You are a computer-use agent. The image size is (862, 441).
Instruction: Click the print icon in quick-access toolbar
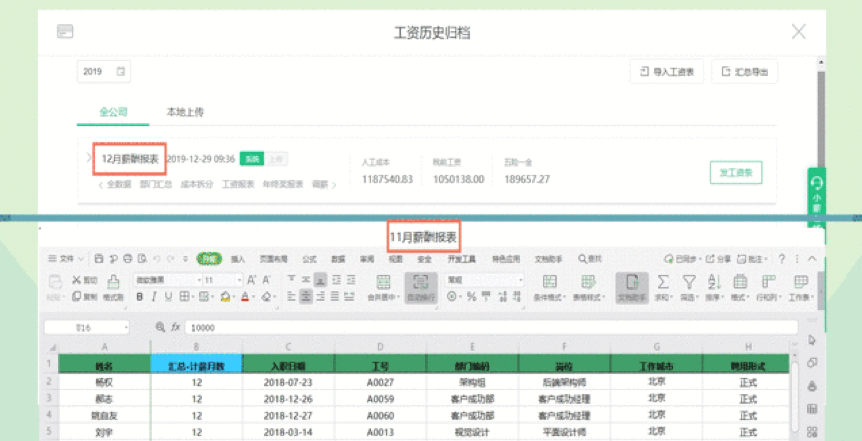click(128, 258)
